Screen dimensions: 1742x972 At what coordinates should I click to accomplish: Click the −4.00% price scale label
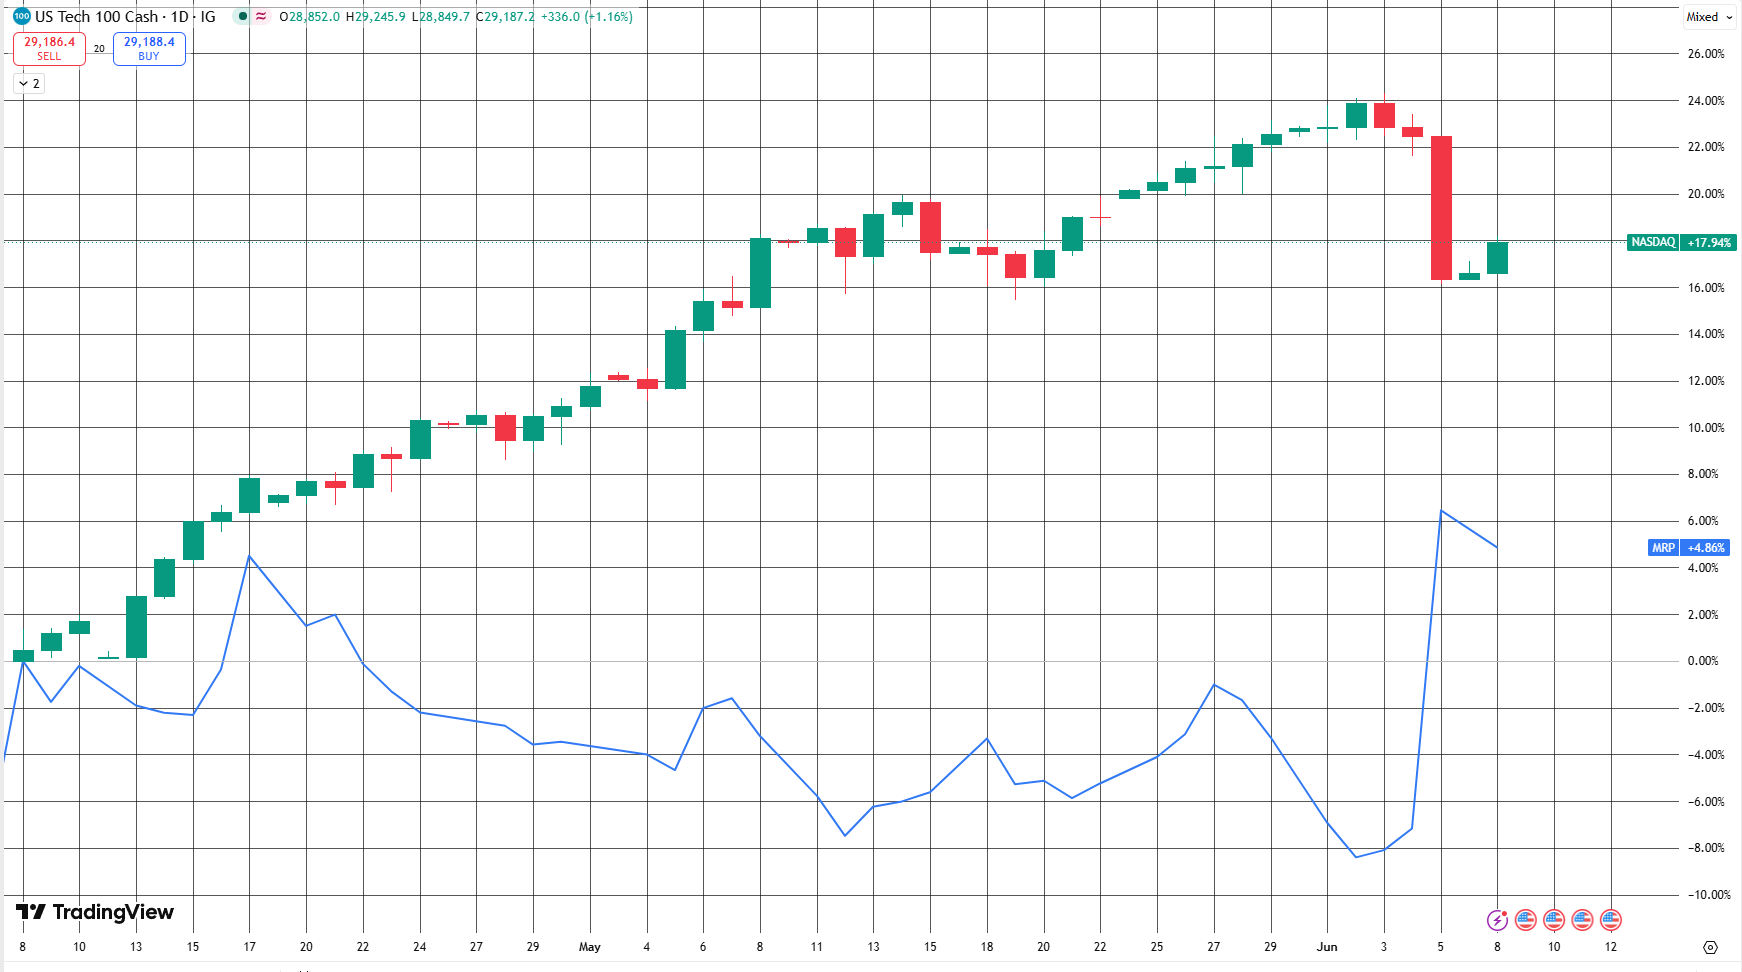[x=1704, y=755]
